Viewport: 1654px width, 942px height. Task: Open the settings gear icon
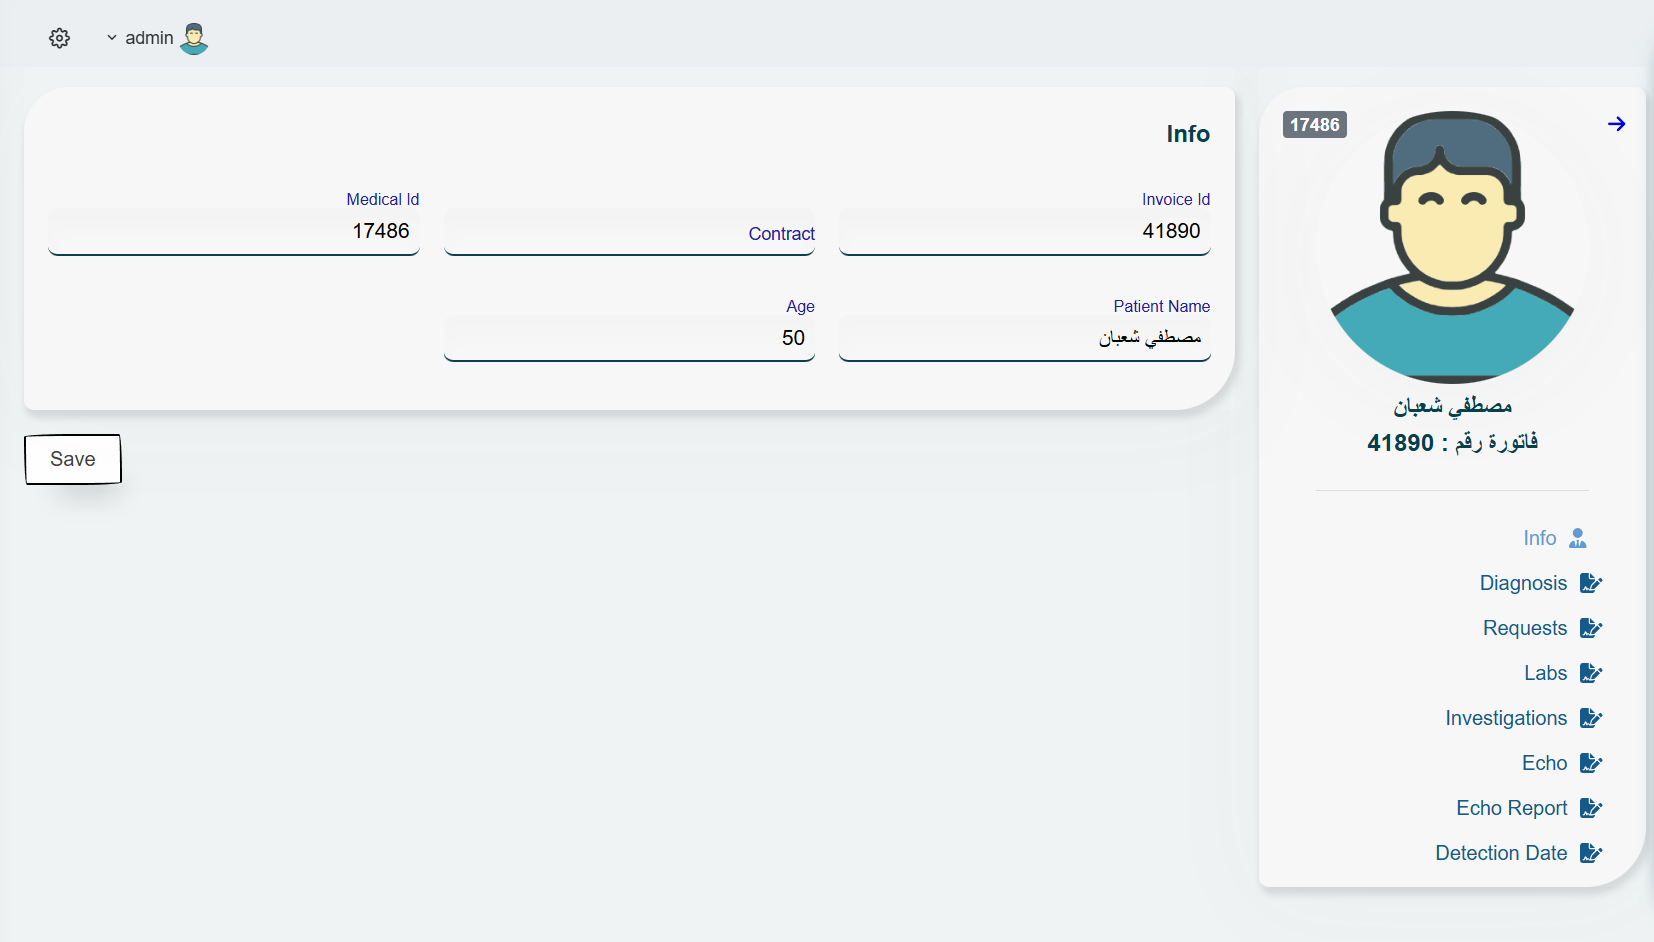coord(60,38)
